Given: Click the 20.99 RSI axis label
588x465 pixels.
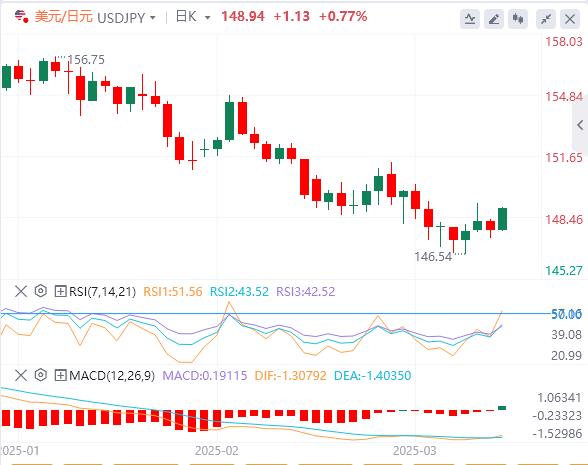Looking at the screenshot, I should (566, 355).
